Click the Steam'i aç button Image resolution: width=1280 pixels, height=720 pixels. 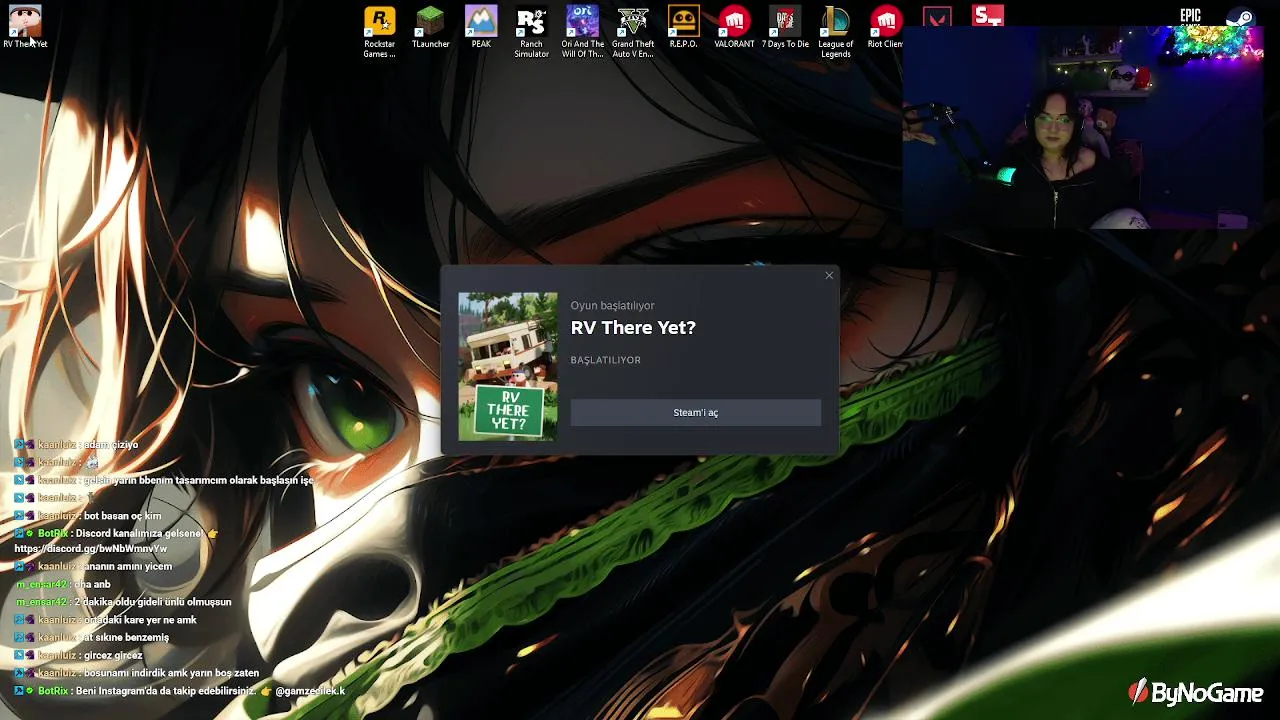point(696,413)
